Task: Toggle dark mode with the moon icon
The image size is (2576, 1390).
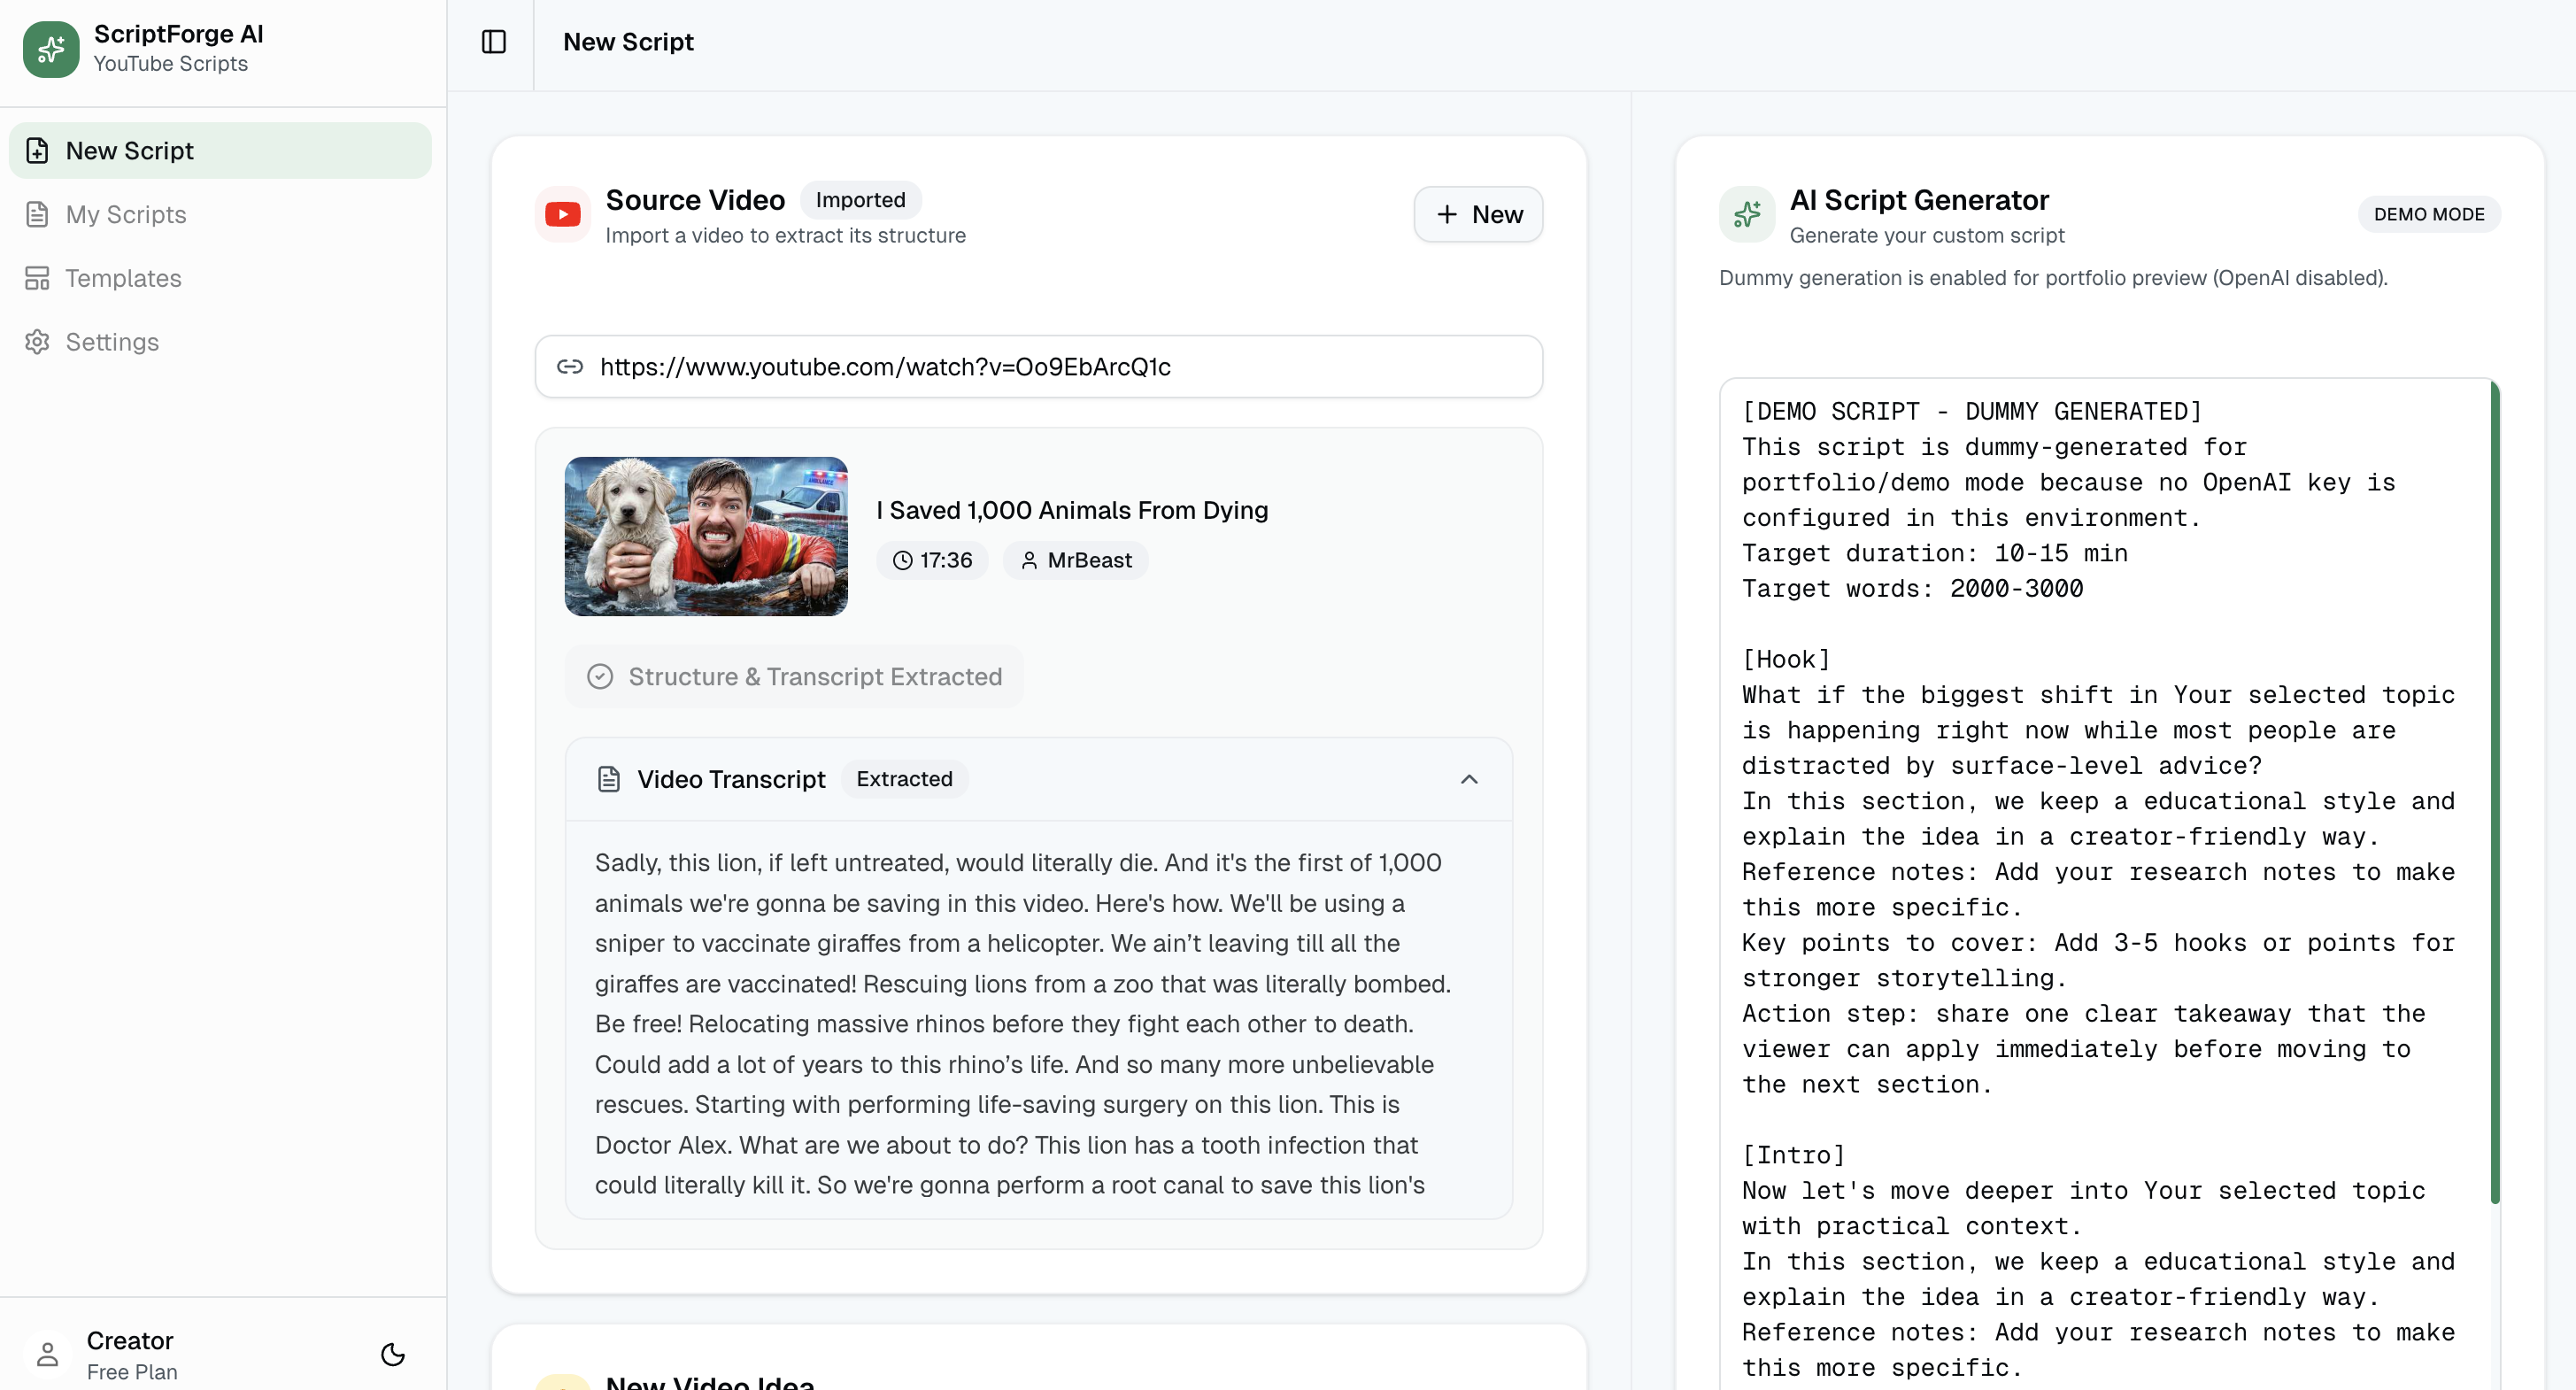Action: click(393, 1354)
